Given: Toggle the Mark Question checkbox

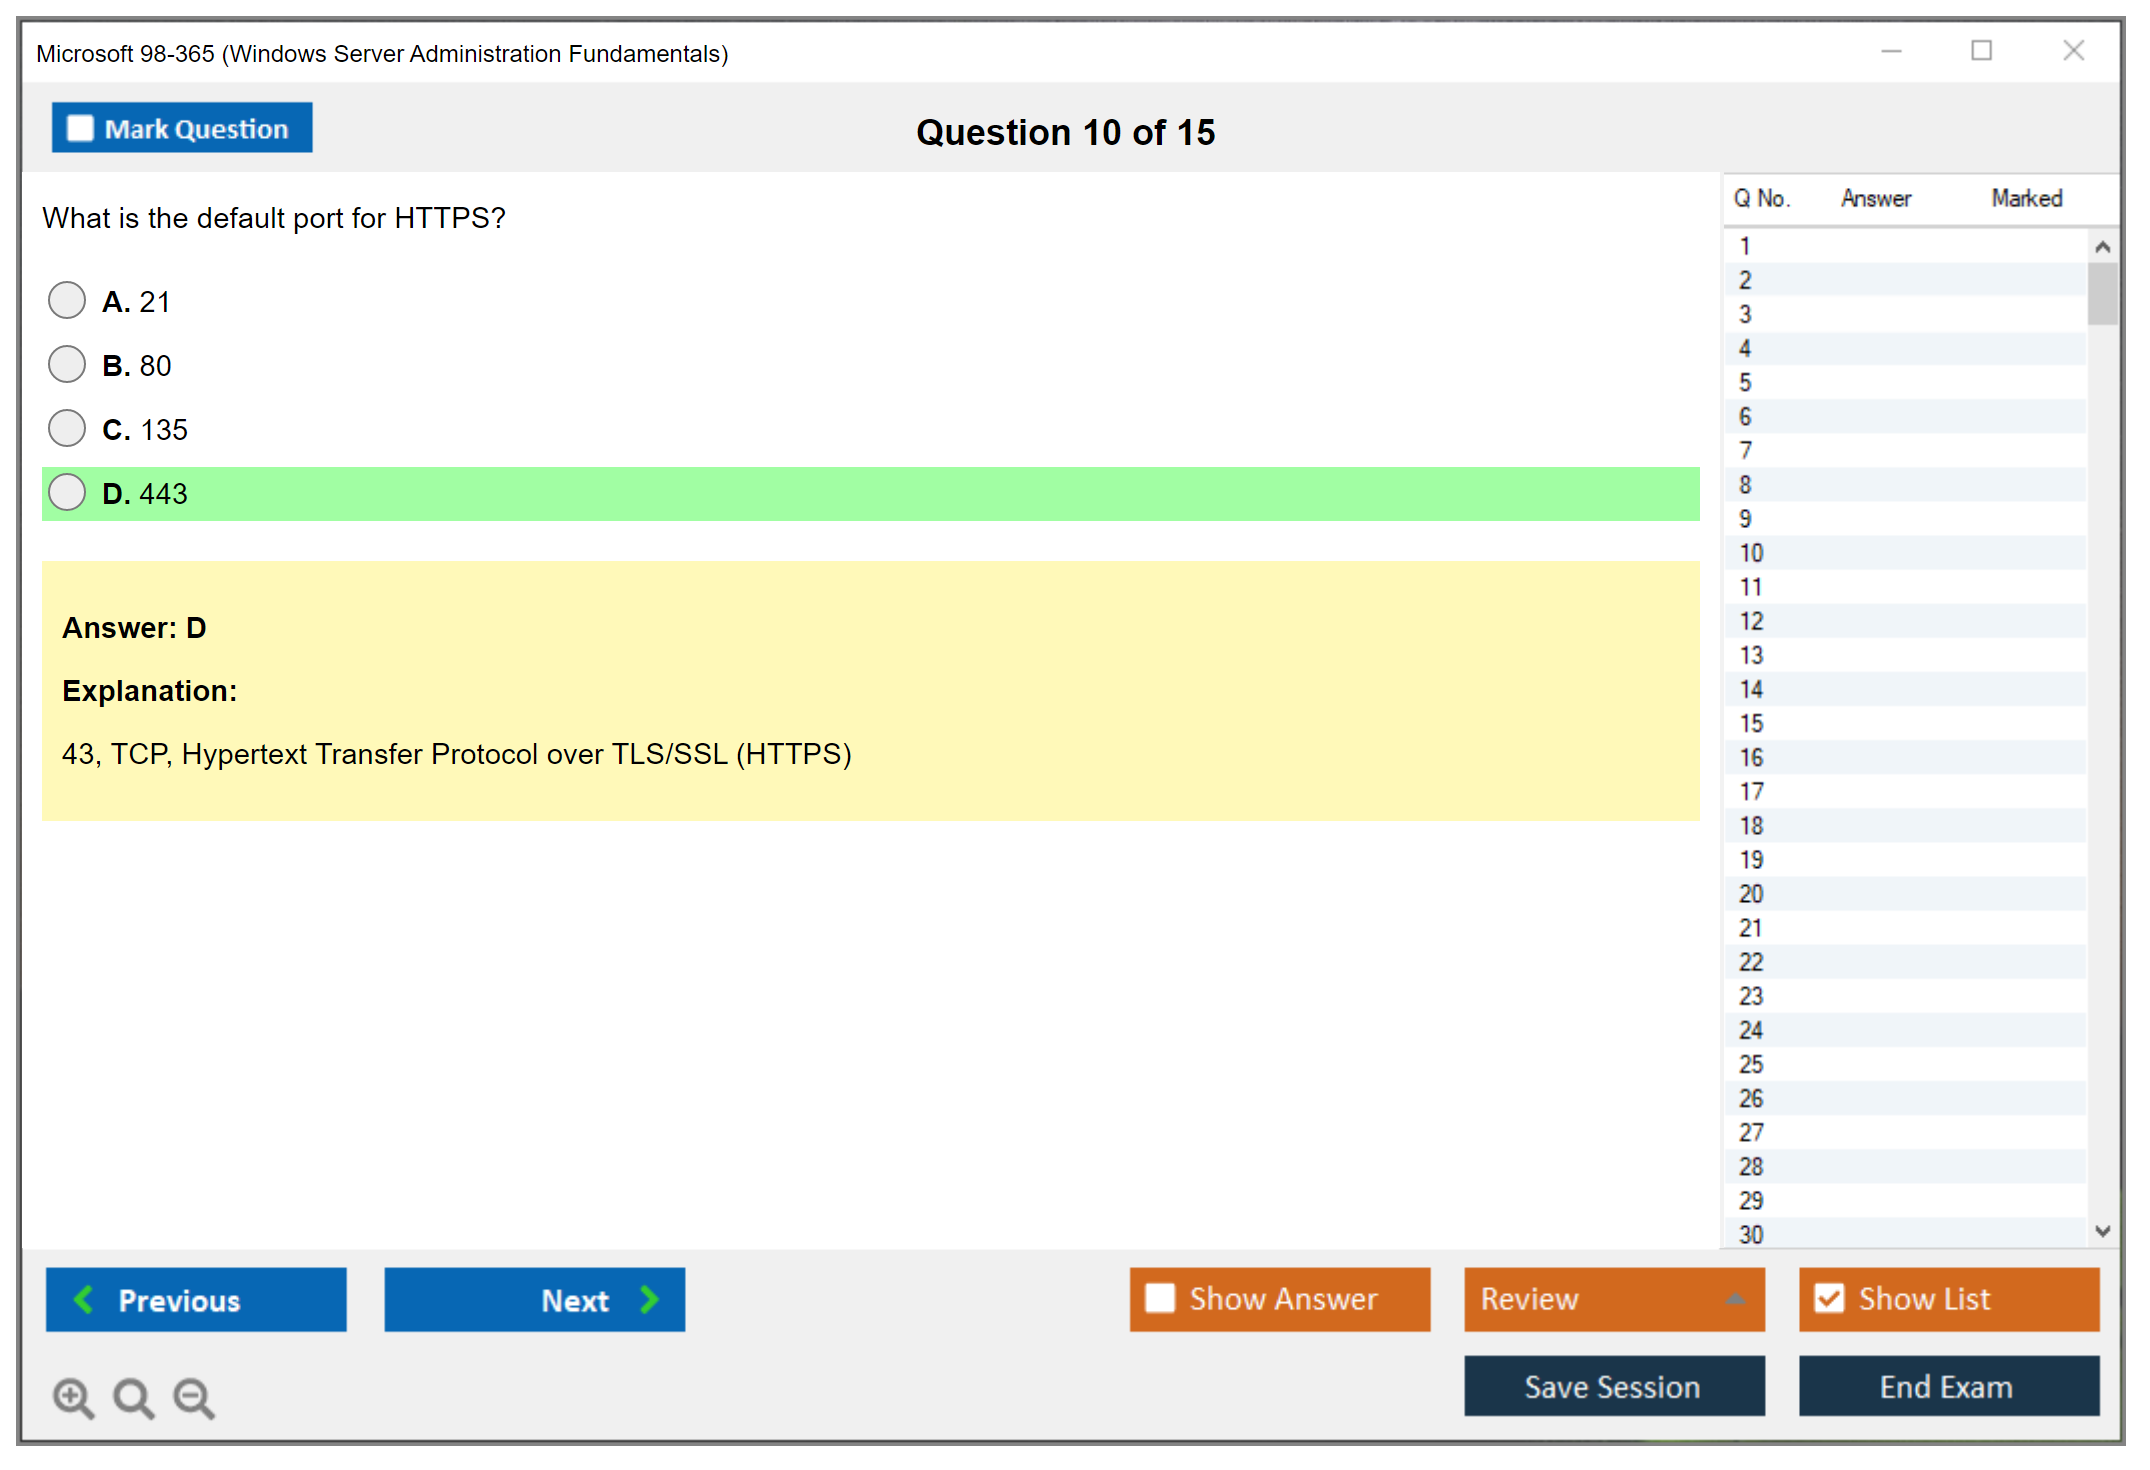Looking at the screenshot, I should click(80, 129).
